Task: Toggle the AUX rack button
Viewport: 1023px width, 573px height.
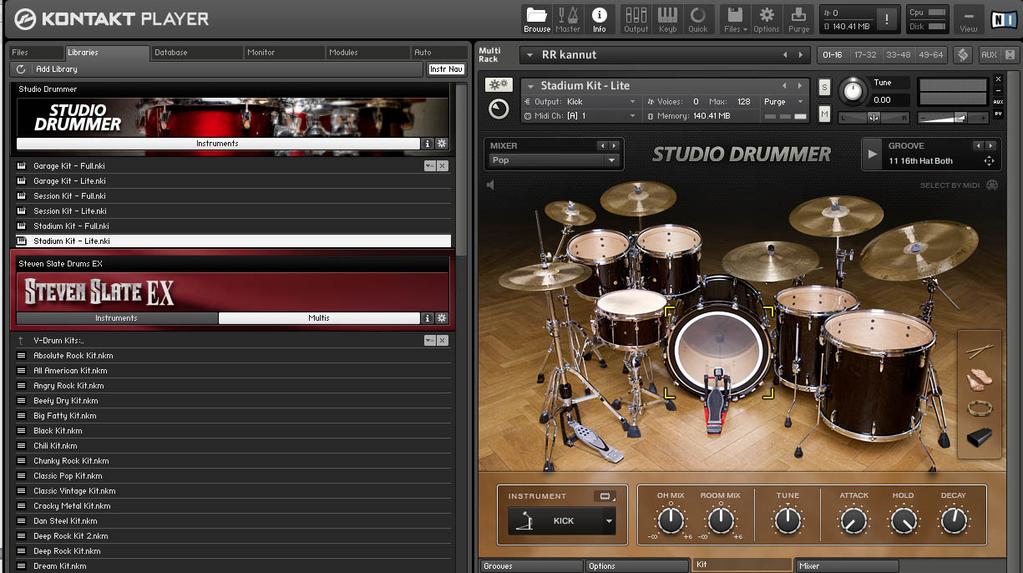Action: [x=989, y=55]
